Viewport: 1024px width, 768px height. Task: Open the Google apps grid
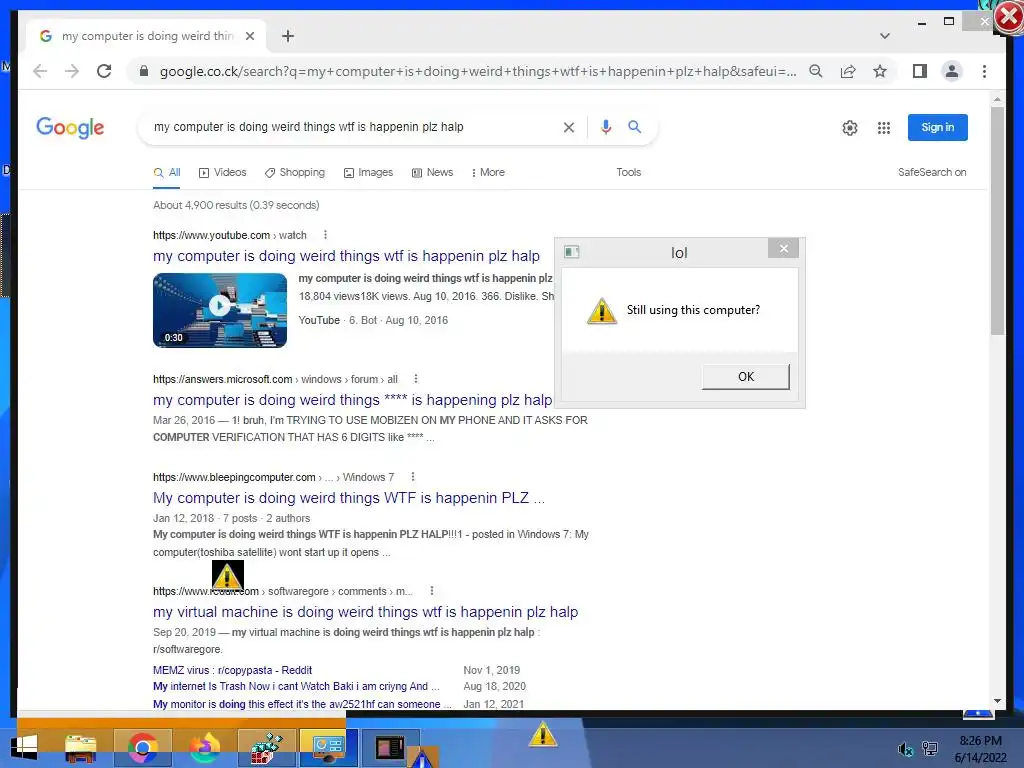pos(884,128)
